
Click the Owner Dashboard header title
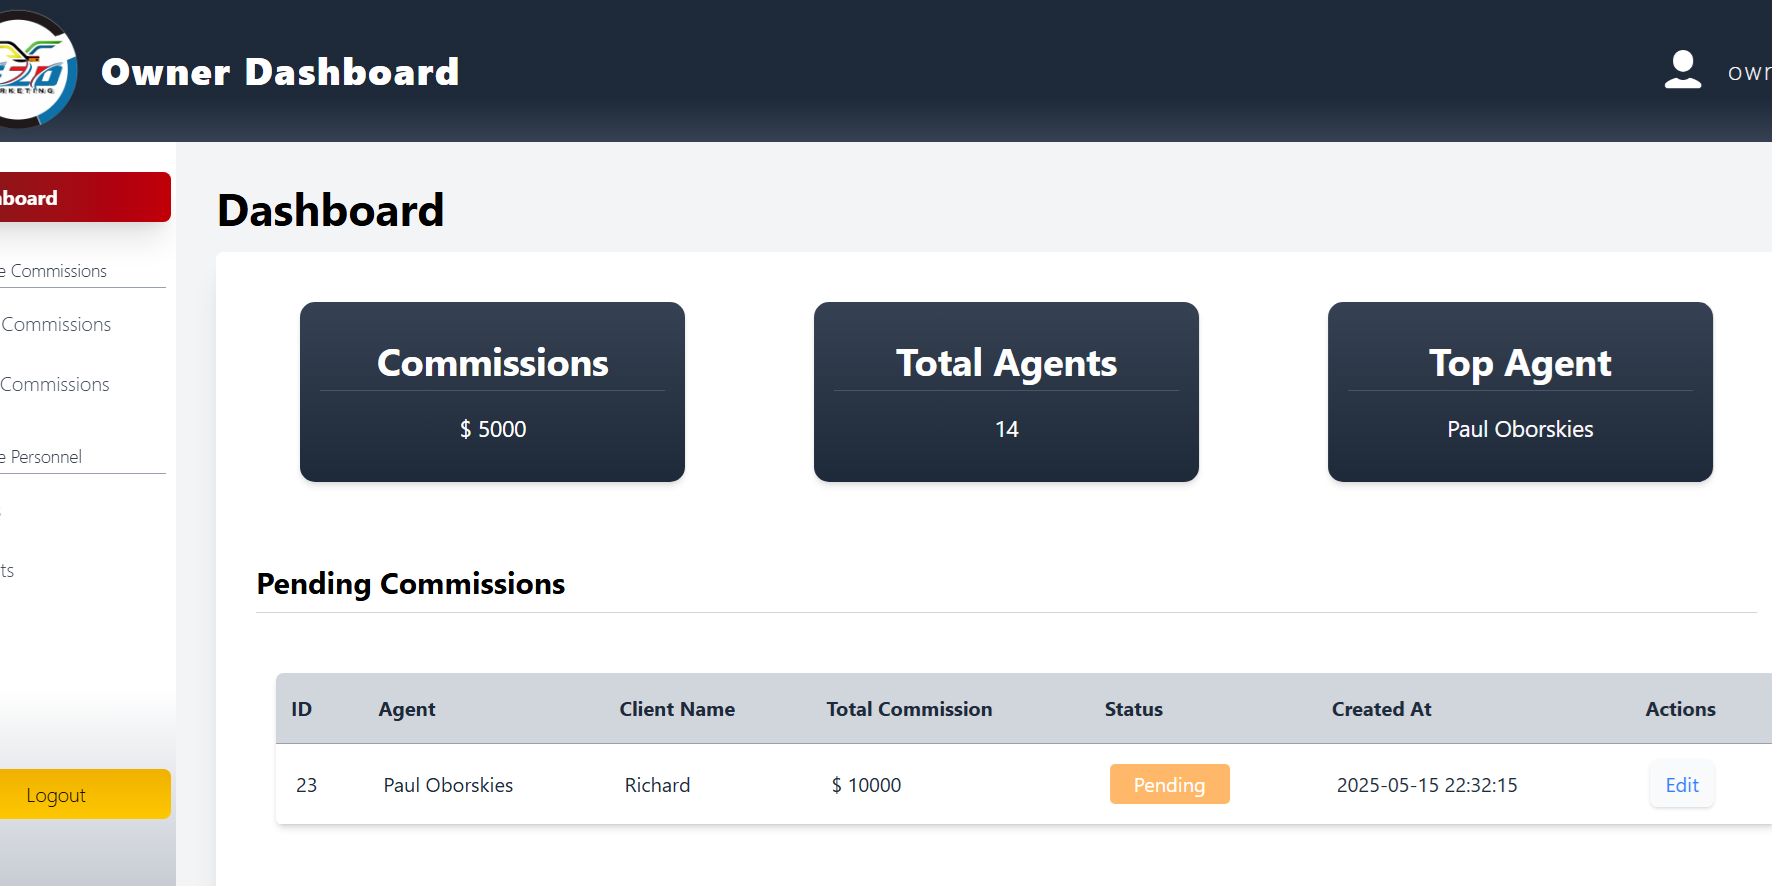tap(280, 72)
